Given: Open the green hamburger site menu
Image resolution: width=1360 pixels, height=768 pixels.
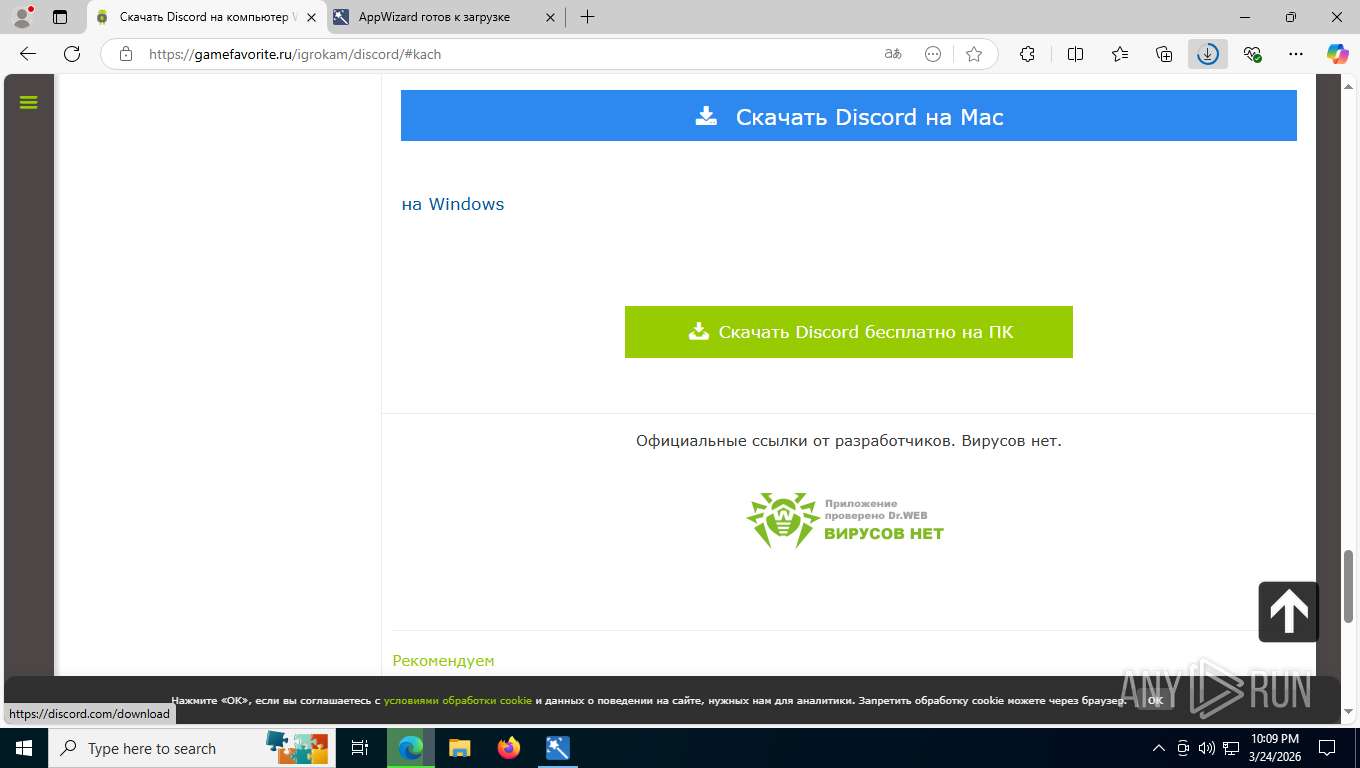Looking at the screenshot, I should coord(28,102).
